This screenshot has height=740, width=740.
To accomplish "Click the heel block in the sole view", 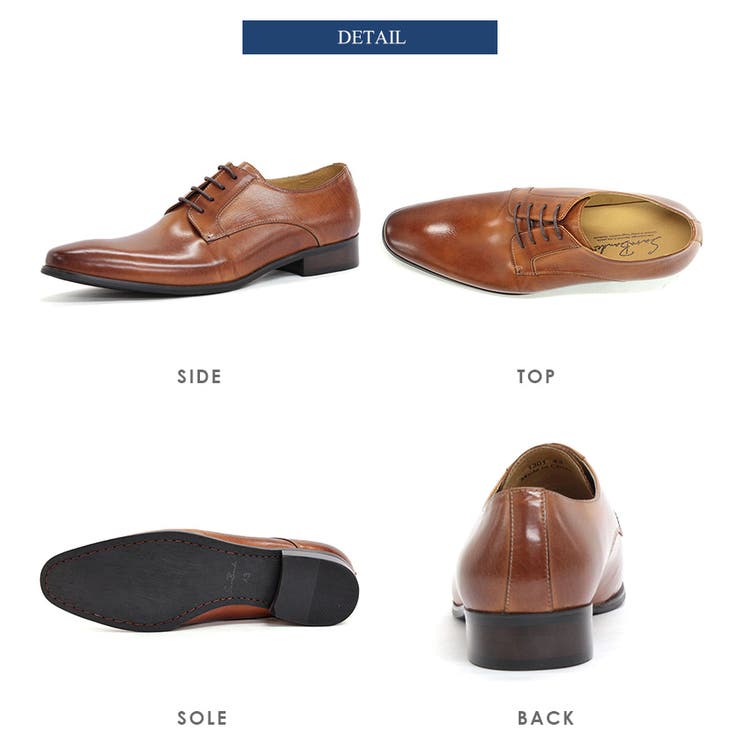I will coord(315,586).
